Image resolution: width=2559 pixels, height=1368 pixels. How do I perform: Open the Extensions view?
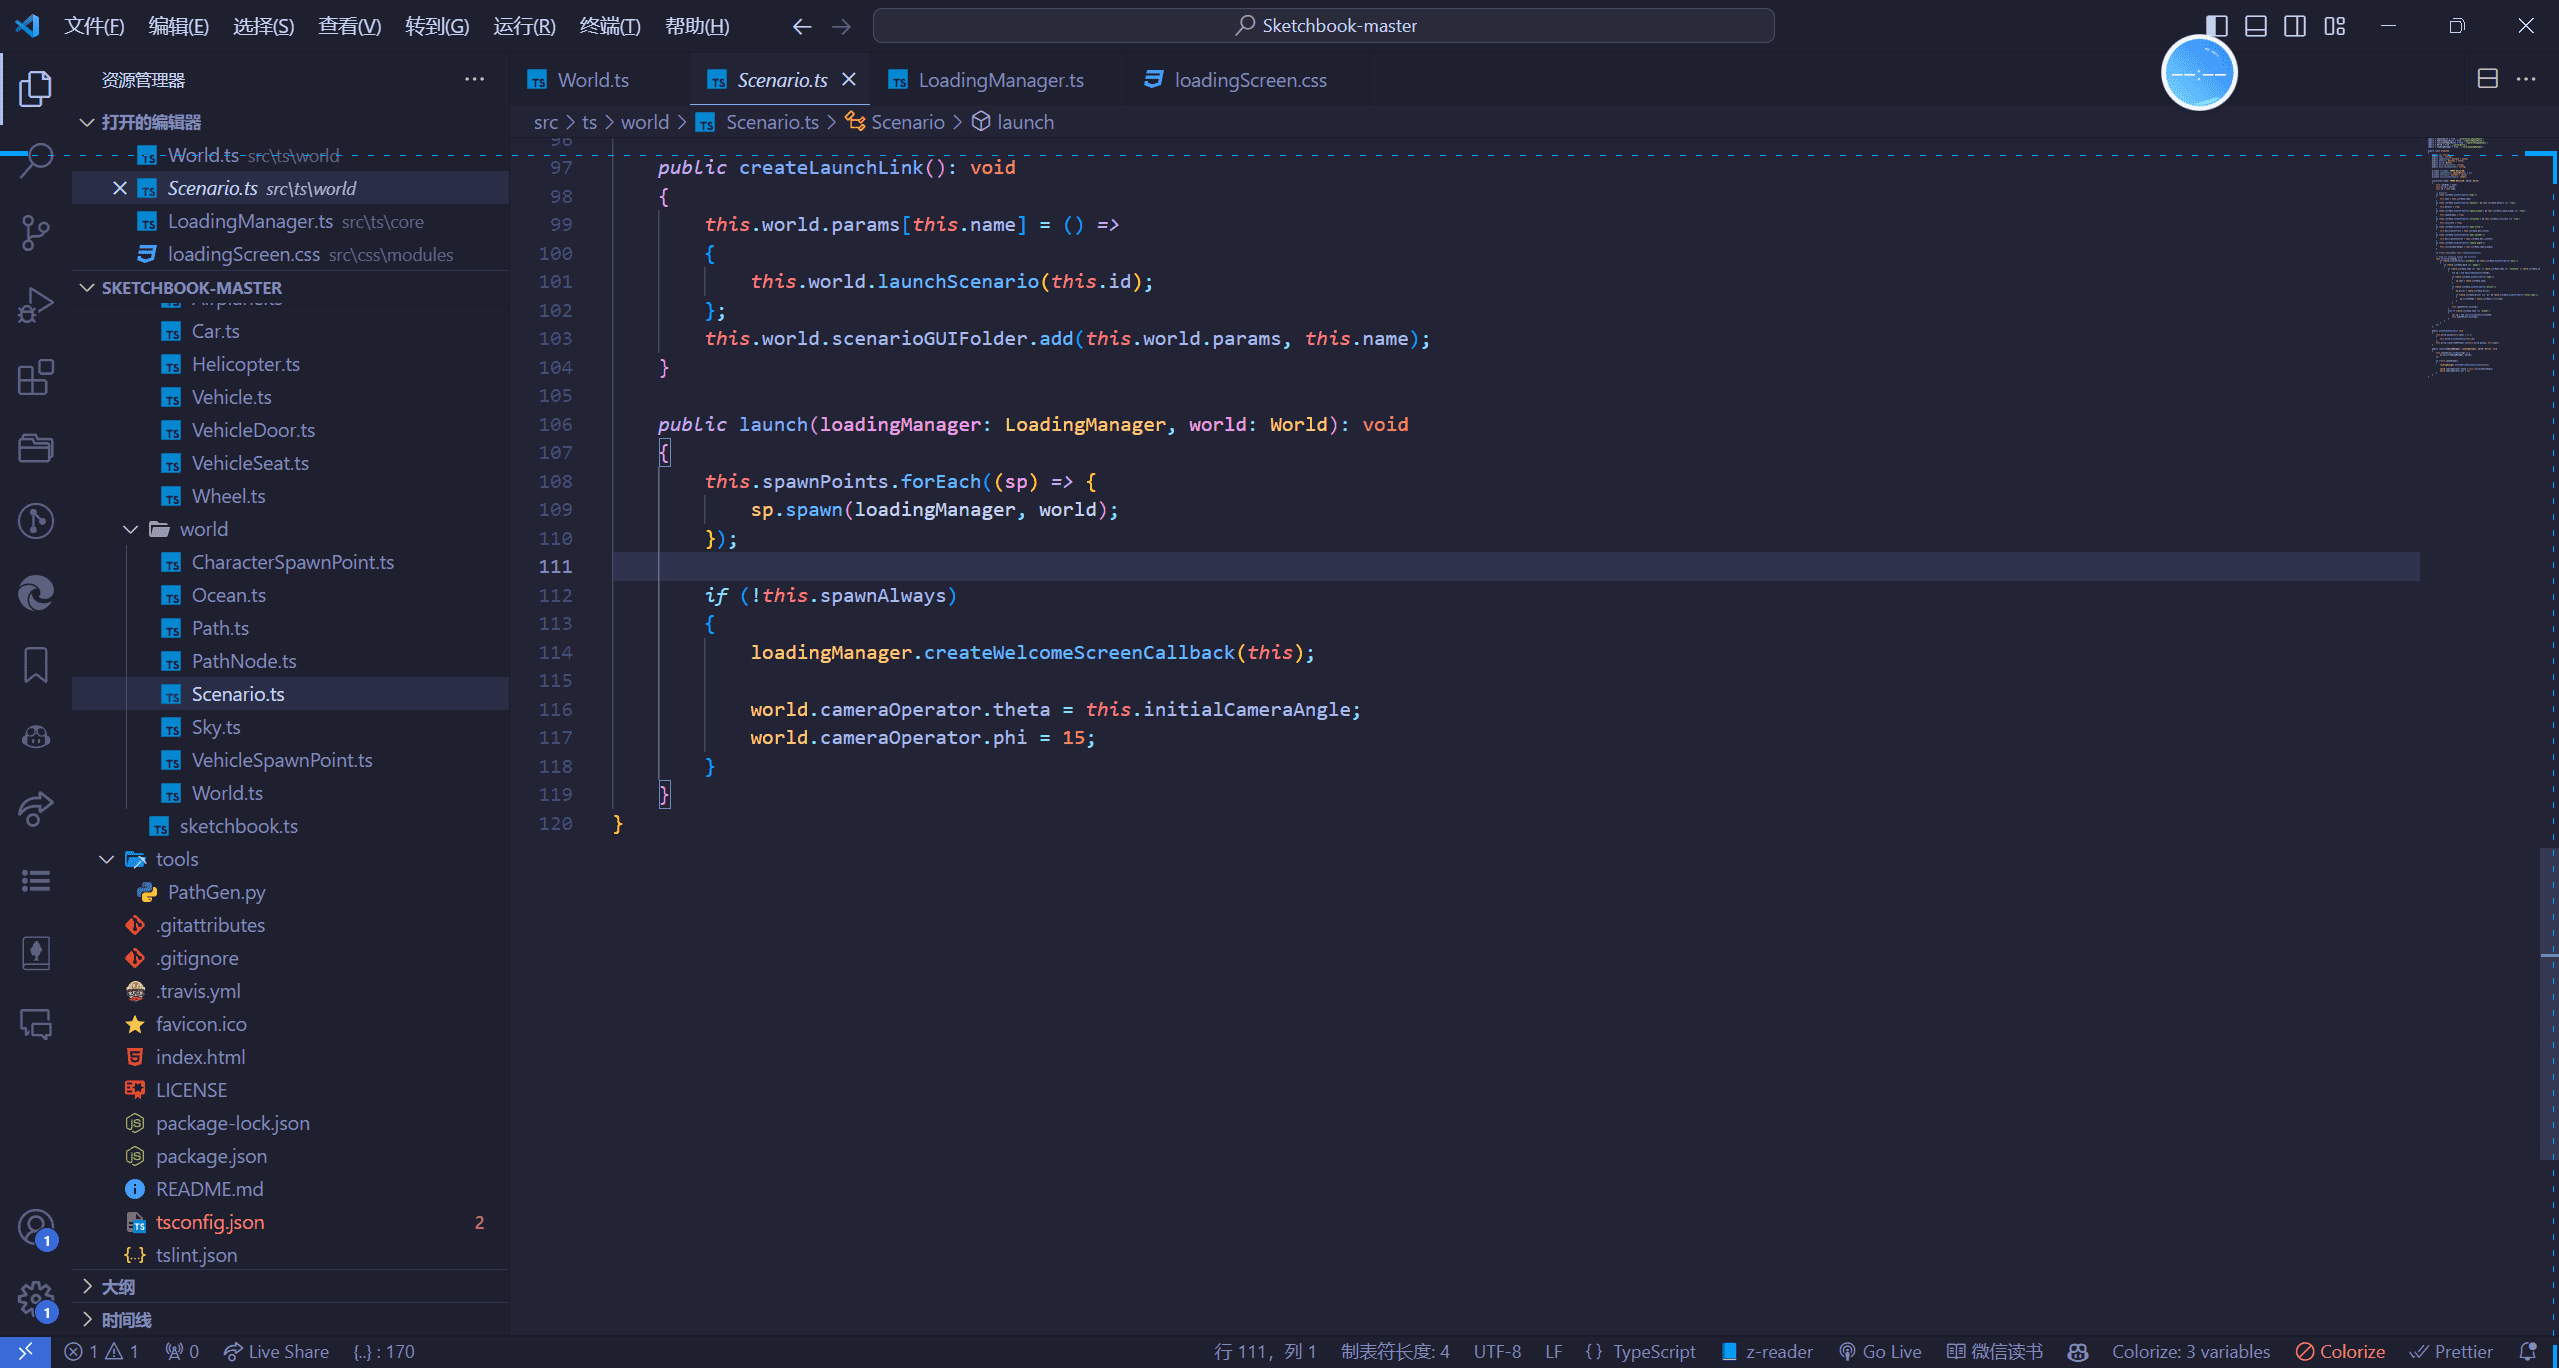tap(36, 377)
